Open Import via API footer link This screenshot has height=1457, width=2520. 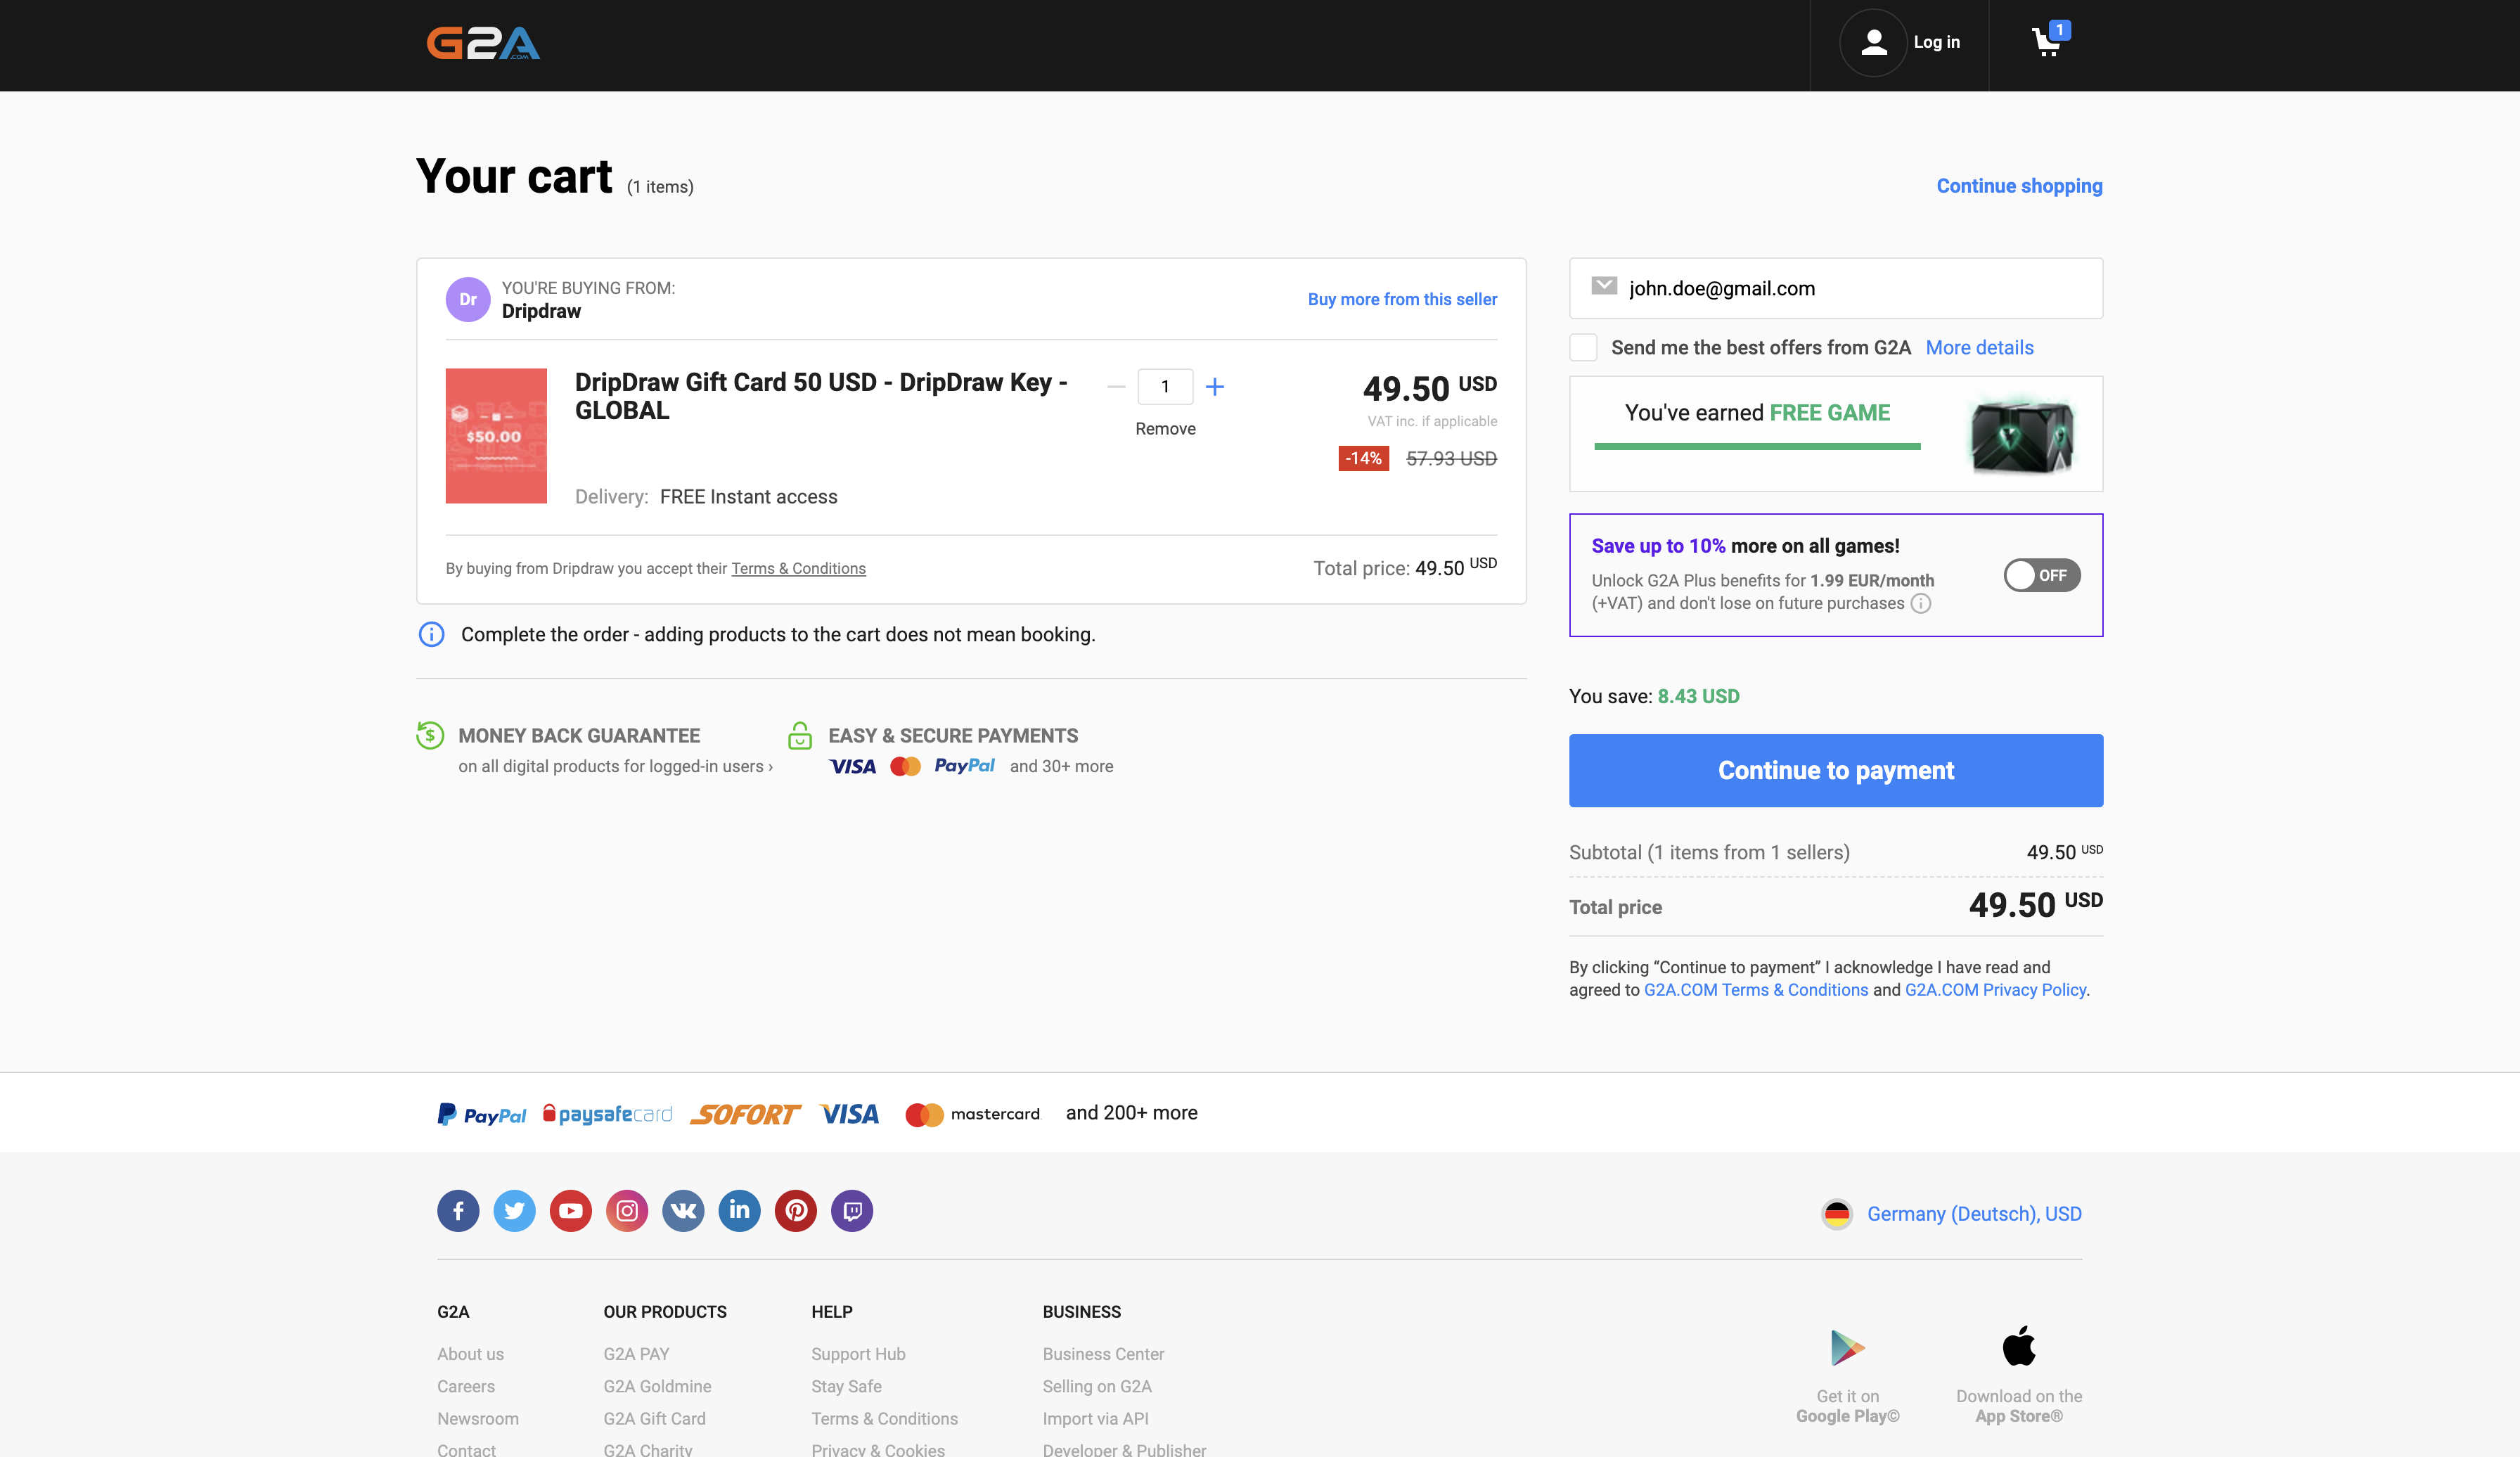pyautogui.click(x=1095, y=1418)
